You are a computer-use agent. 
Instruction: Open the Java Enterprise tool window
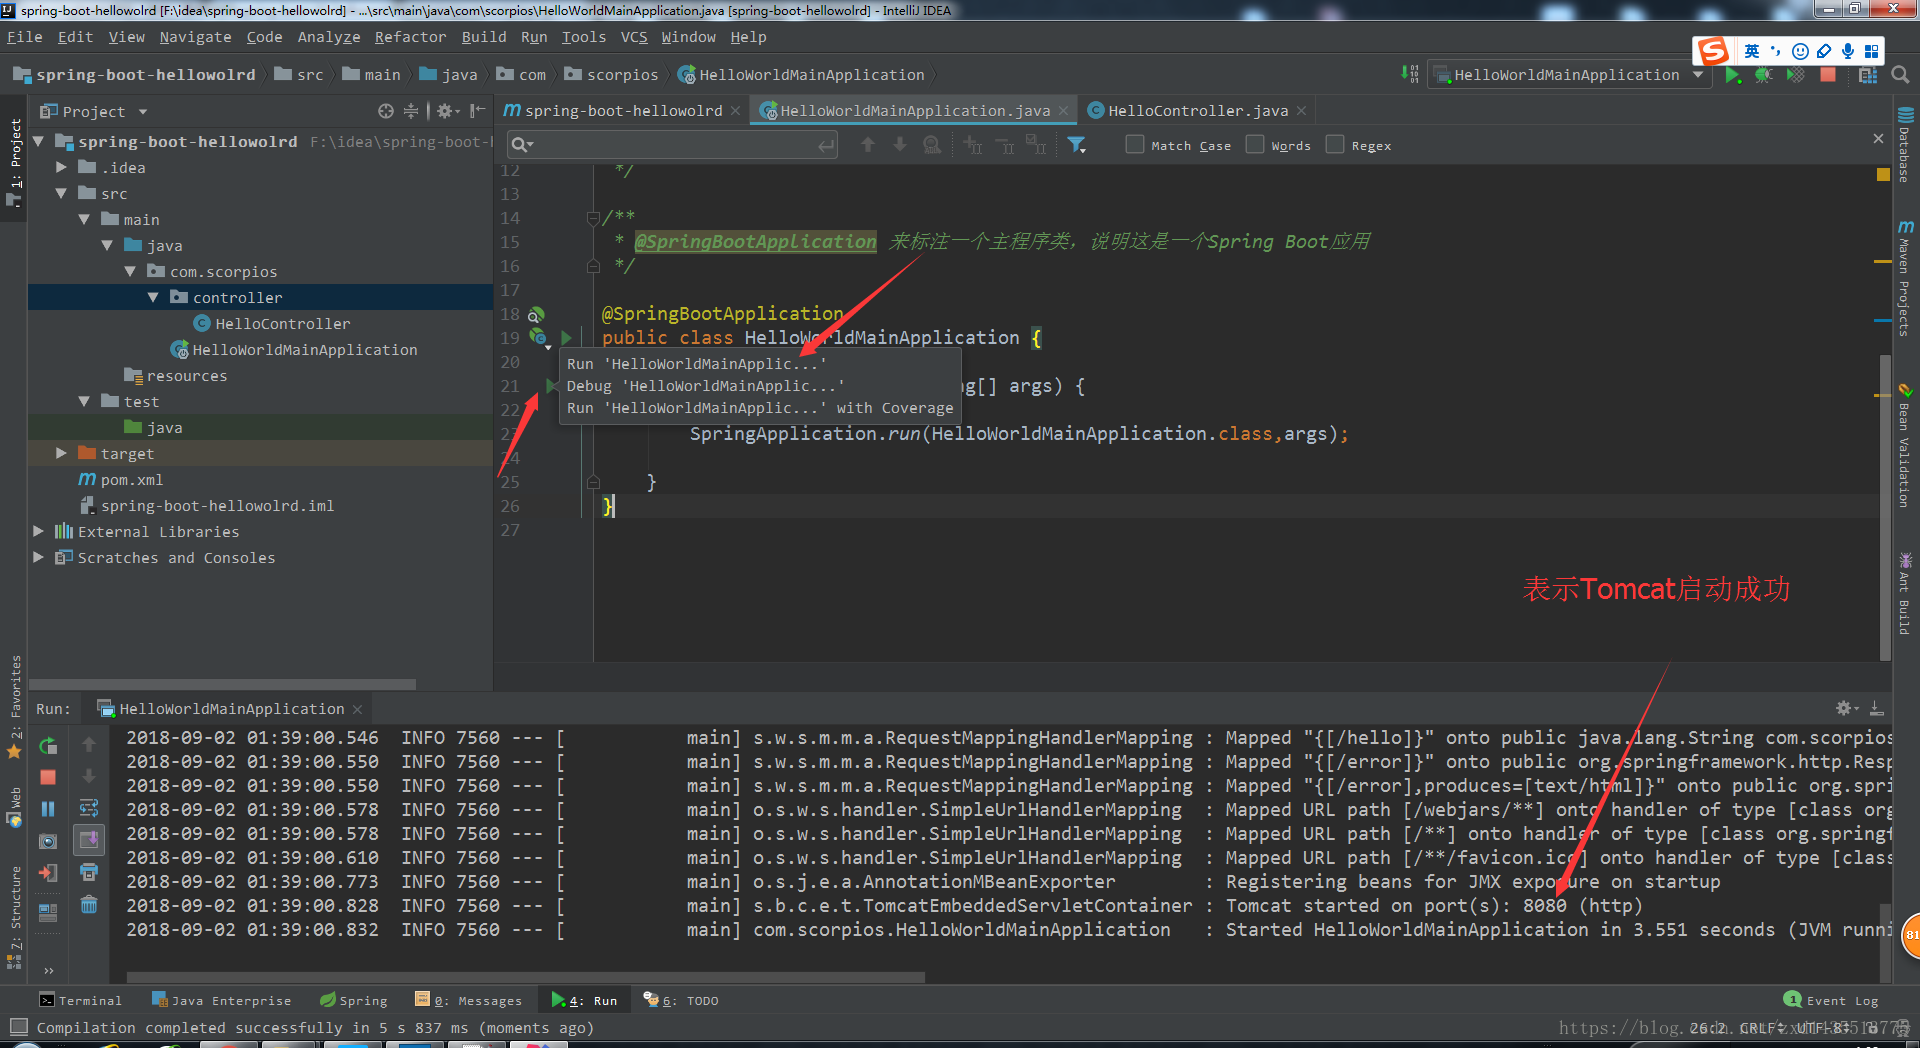pos(221,1000)
